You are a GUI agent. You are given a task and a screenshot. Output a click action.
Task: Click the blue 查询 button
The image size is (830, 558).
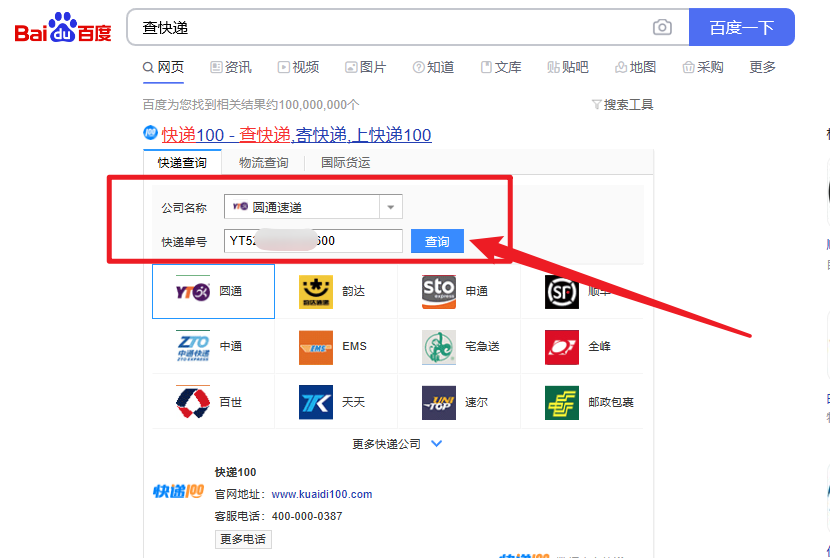(437, 241)
